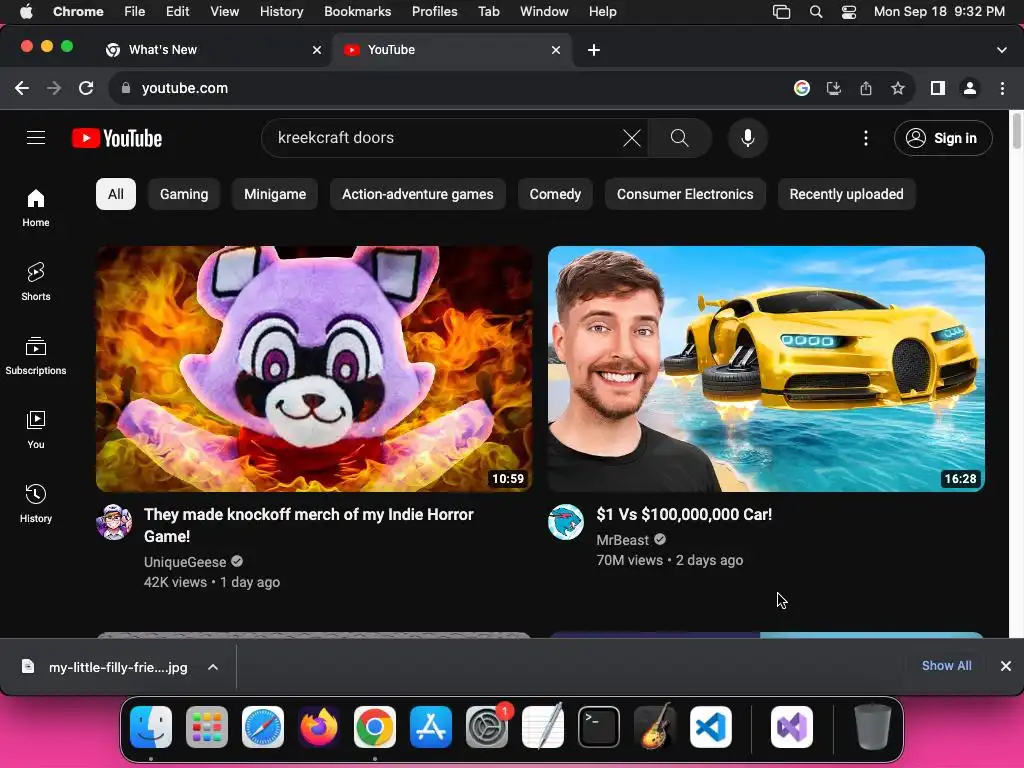
Task: Open Finder from the Dock
Action: point(151,727)
